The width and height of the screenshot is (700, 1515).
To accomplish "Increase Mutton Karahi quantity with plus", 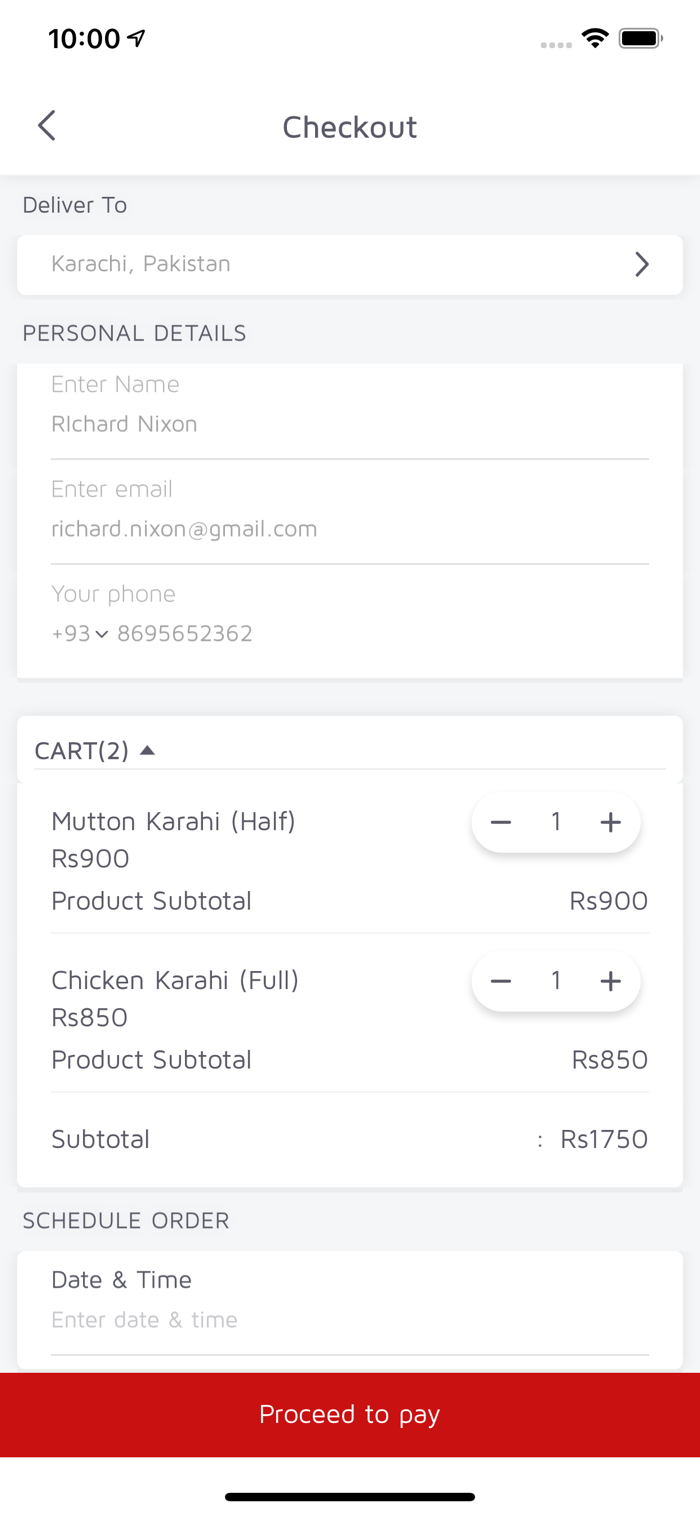I will (x=610, y=822).
